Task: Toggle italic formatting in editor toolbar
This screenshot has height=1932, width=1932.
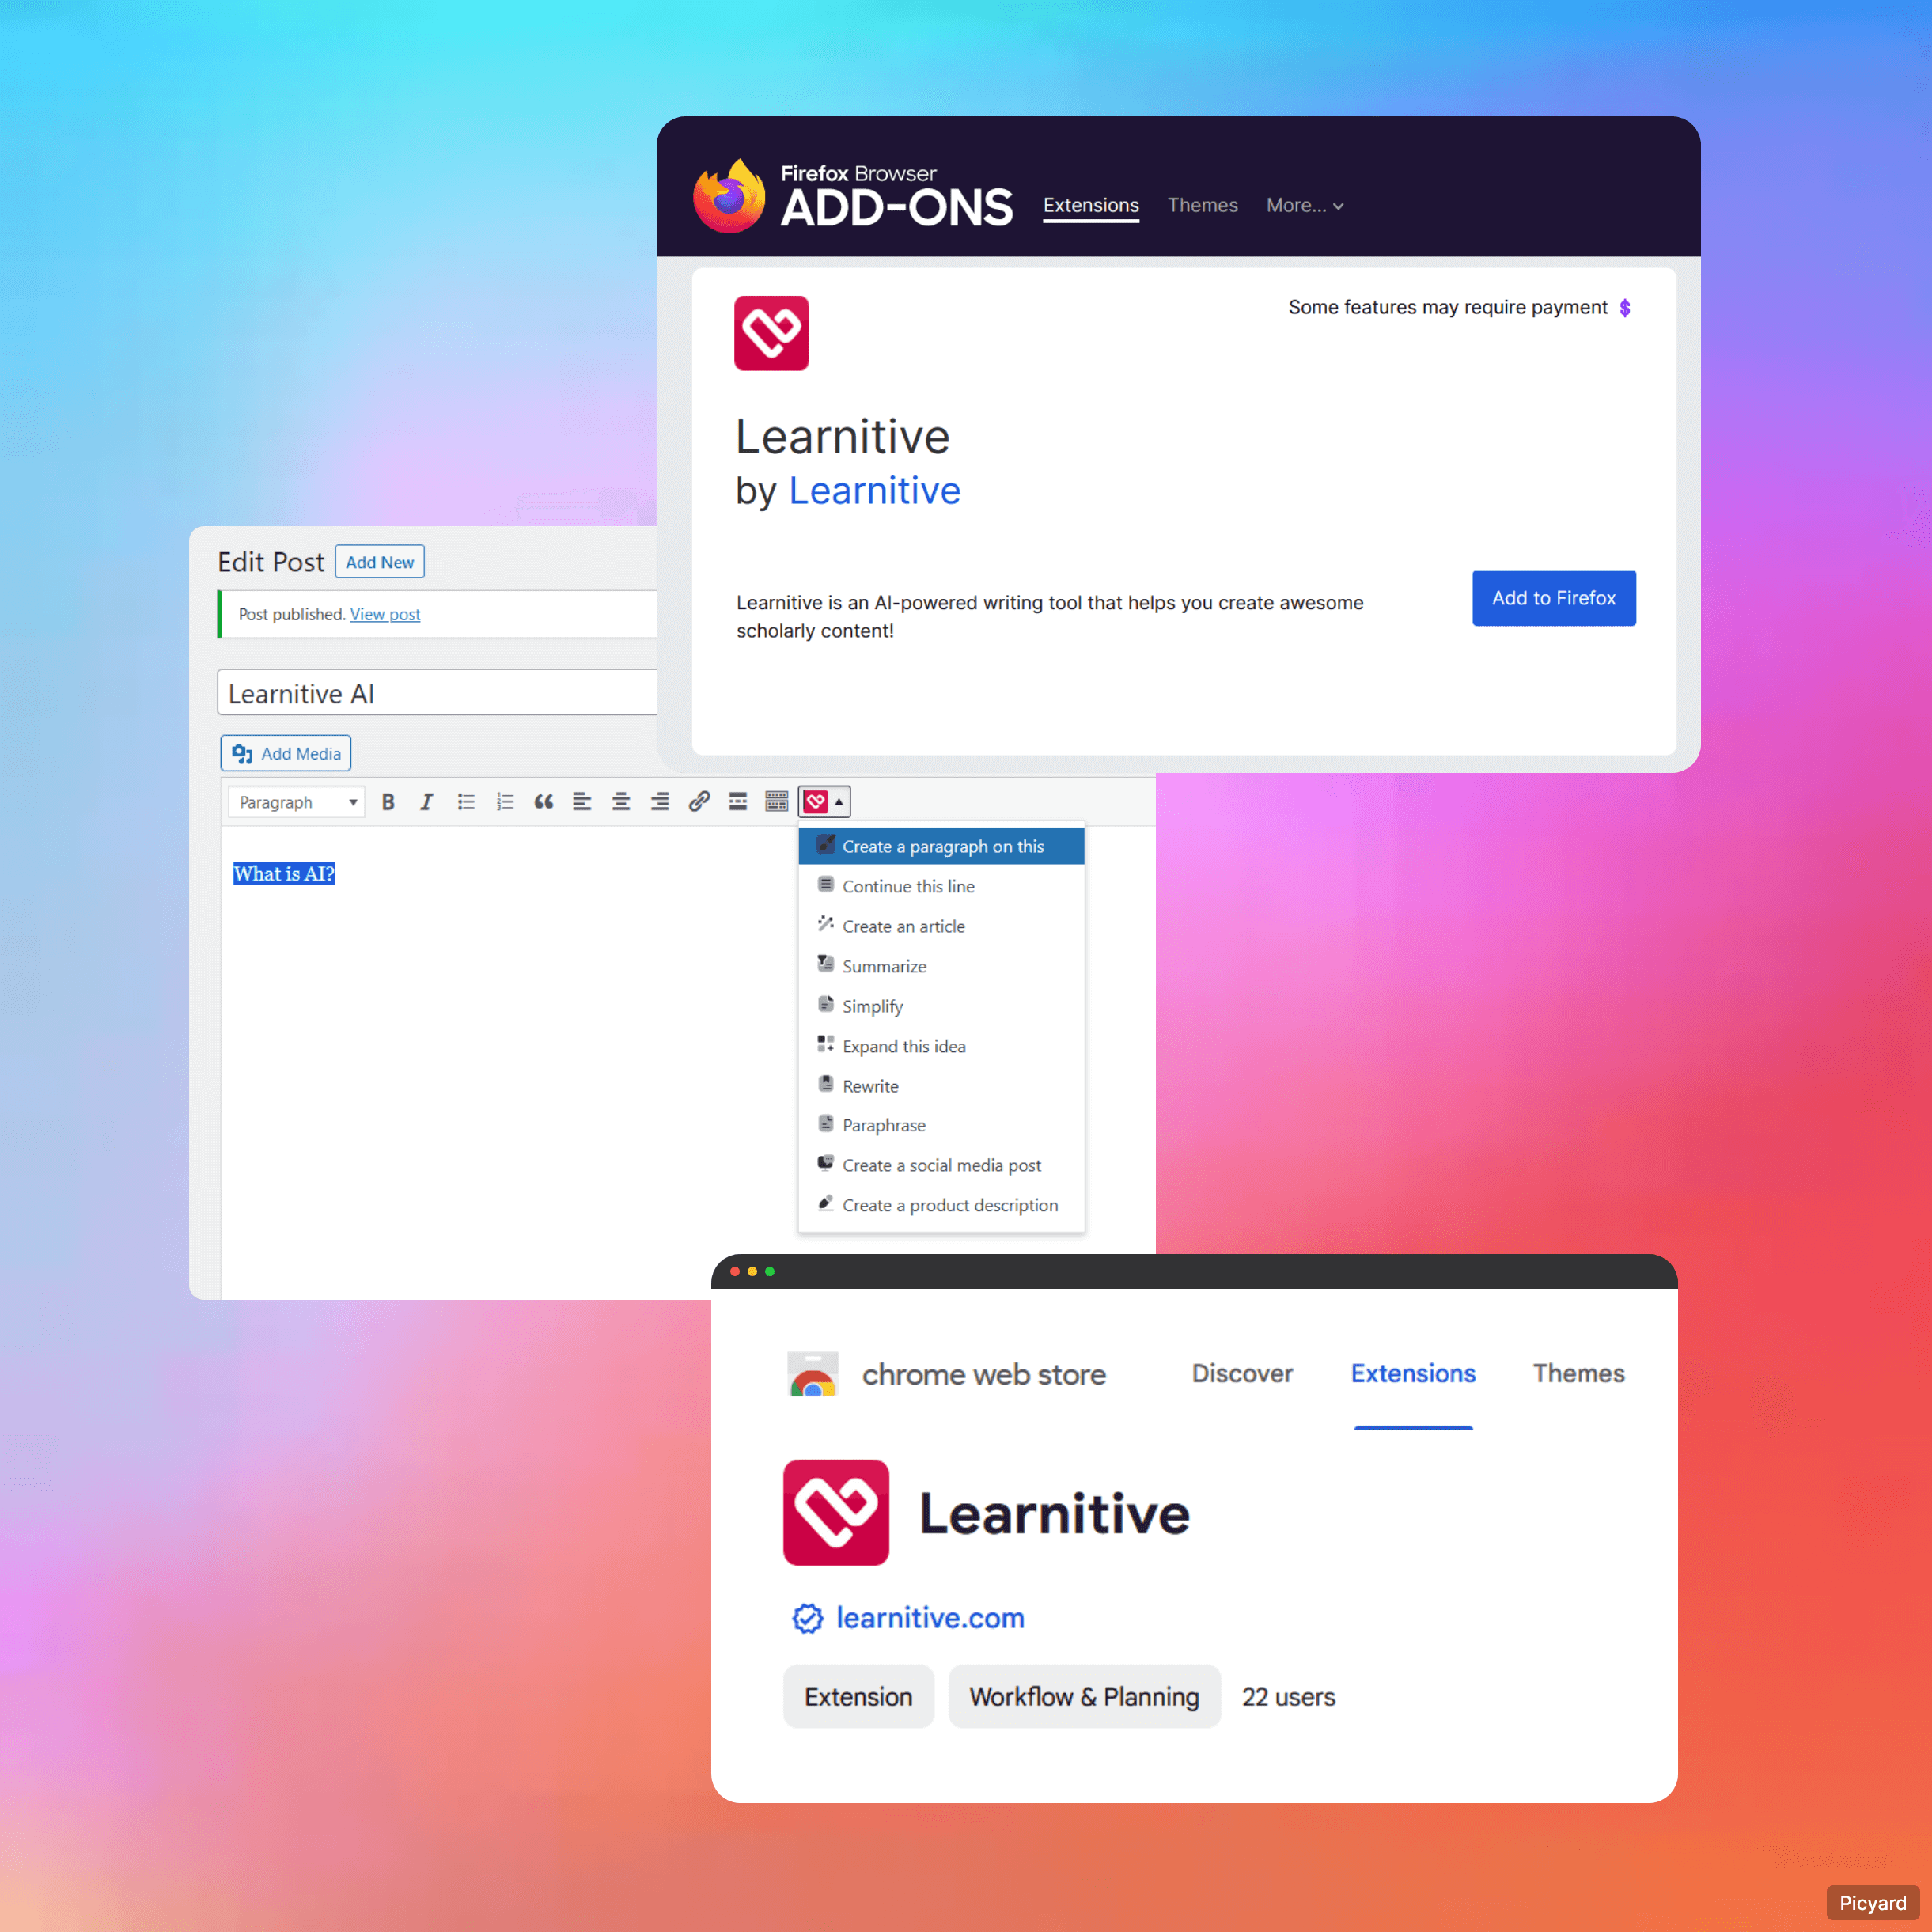Action: coord(426,802)
